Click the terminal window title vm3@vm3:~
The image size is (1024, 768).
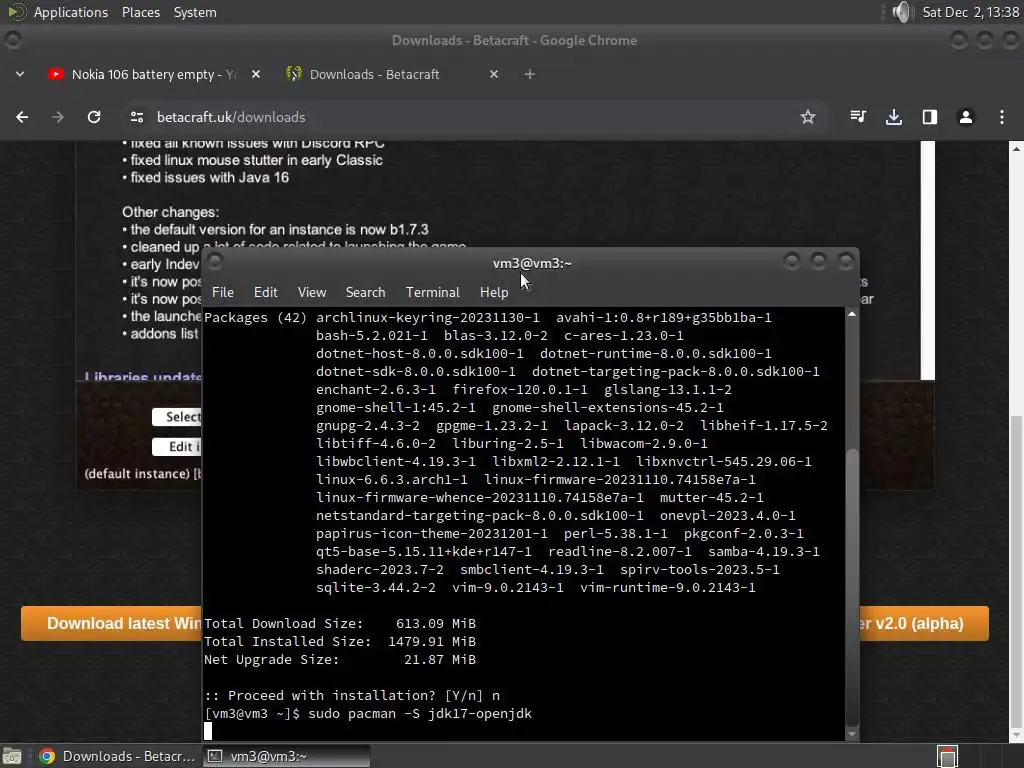tap(532, 263)
